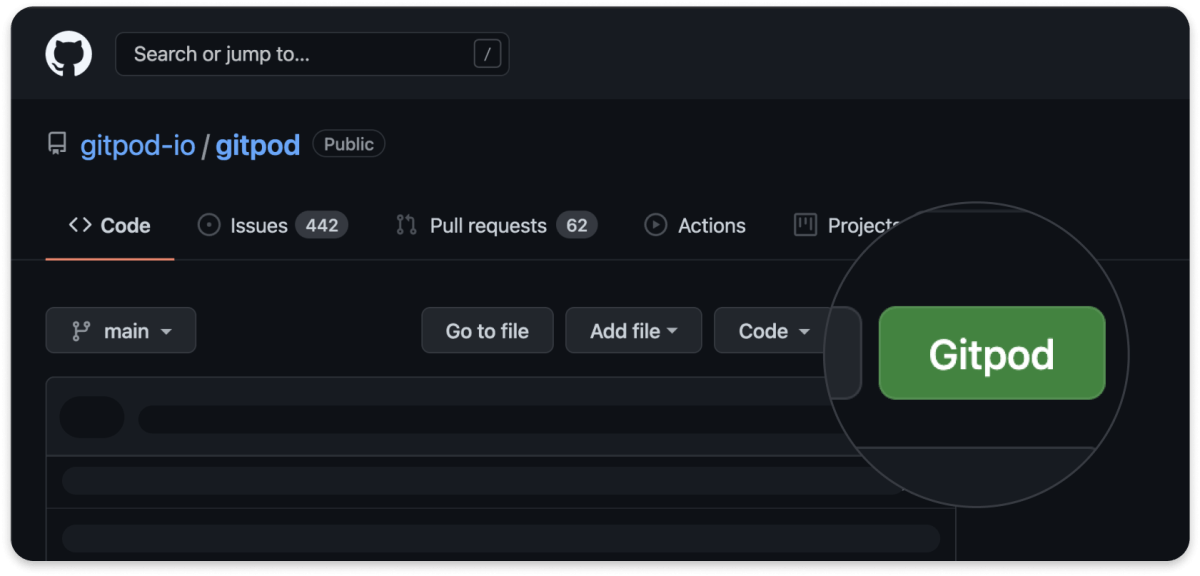Open the main branch selector

[120, 330]
